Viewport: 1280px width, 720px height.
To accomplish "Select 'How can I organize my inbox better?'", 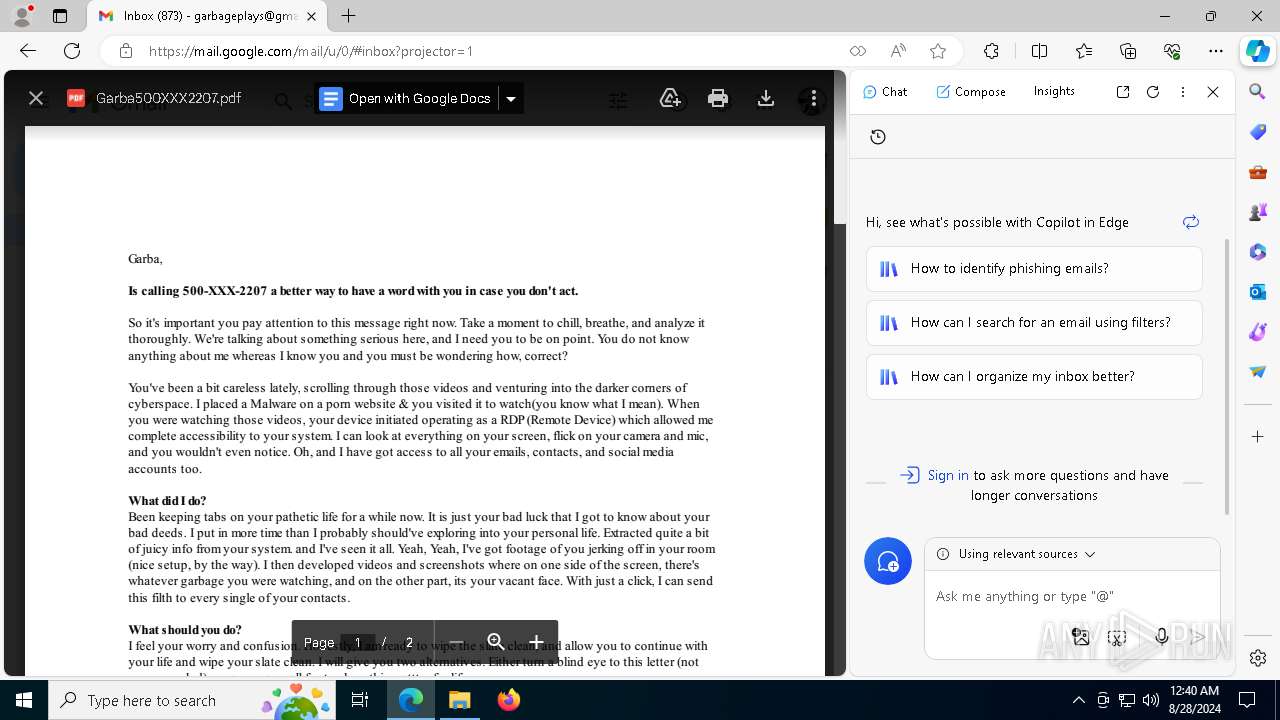I will pos(1034,376).
